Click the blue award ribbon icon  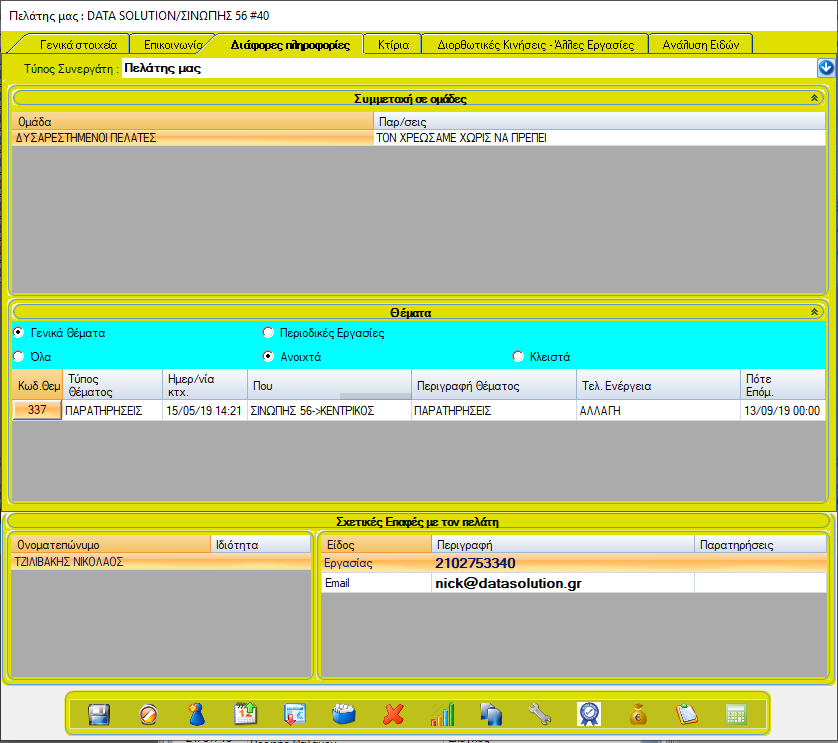[x=589, y=714]
